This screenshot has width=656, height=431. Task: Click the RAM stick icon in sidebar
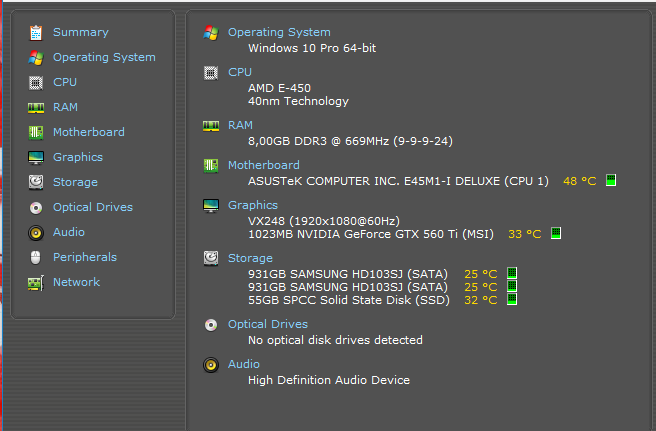tap(36, 107)
